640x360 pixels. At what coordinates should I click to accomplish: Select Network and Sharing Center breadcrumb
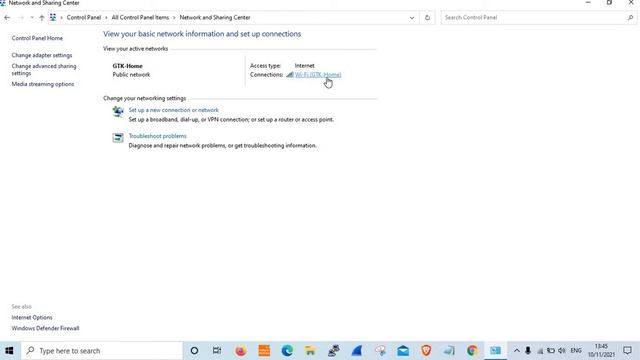pos(215,18)
